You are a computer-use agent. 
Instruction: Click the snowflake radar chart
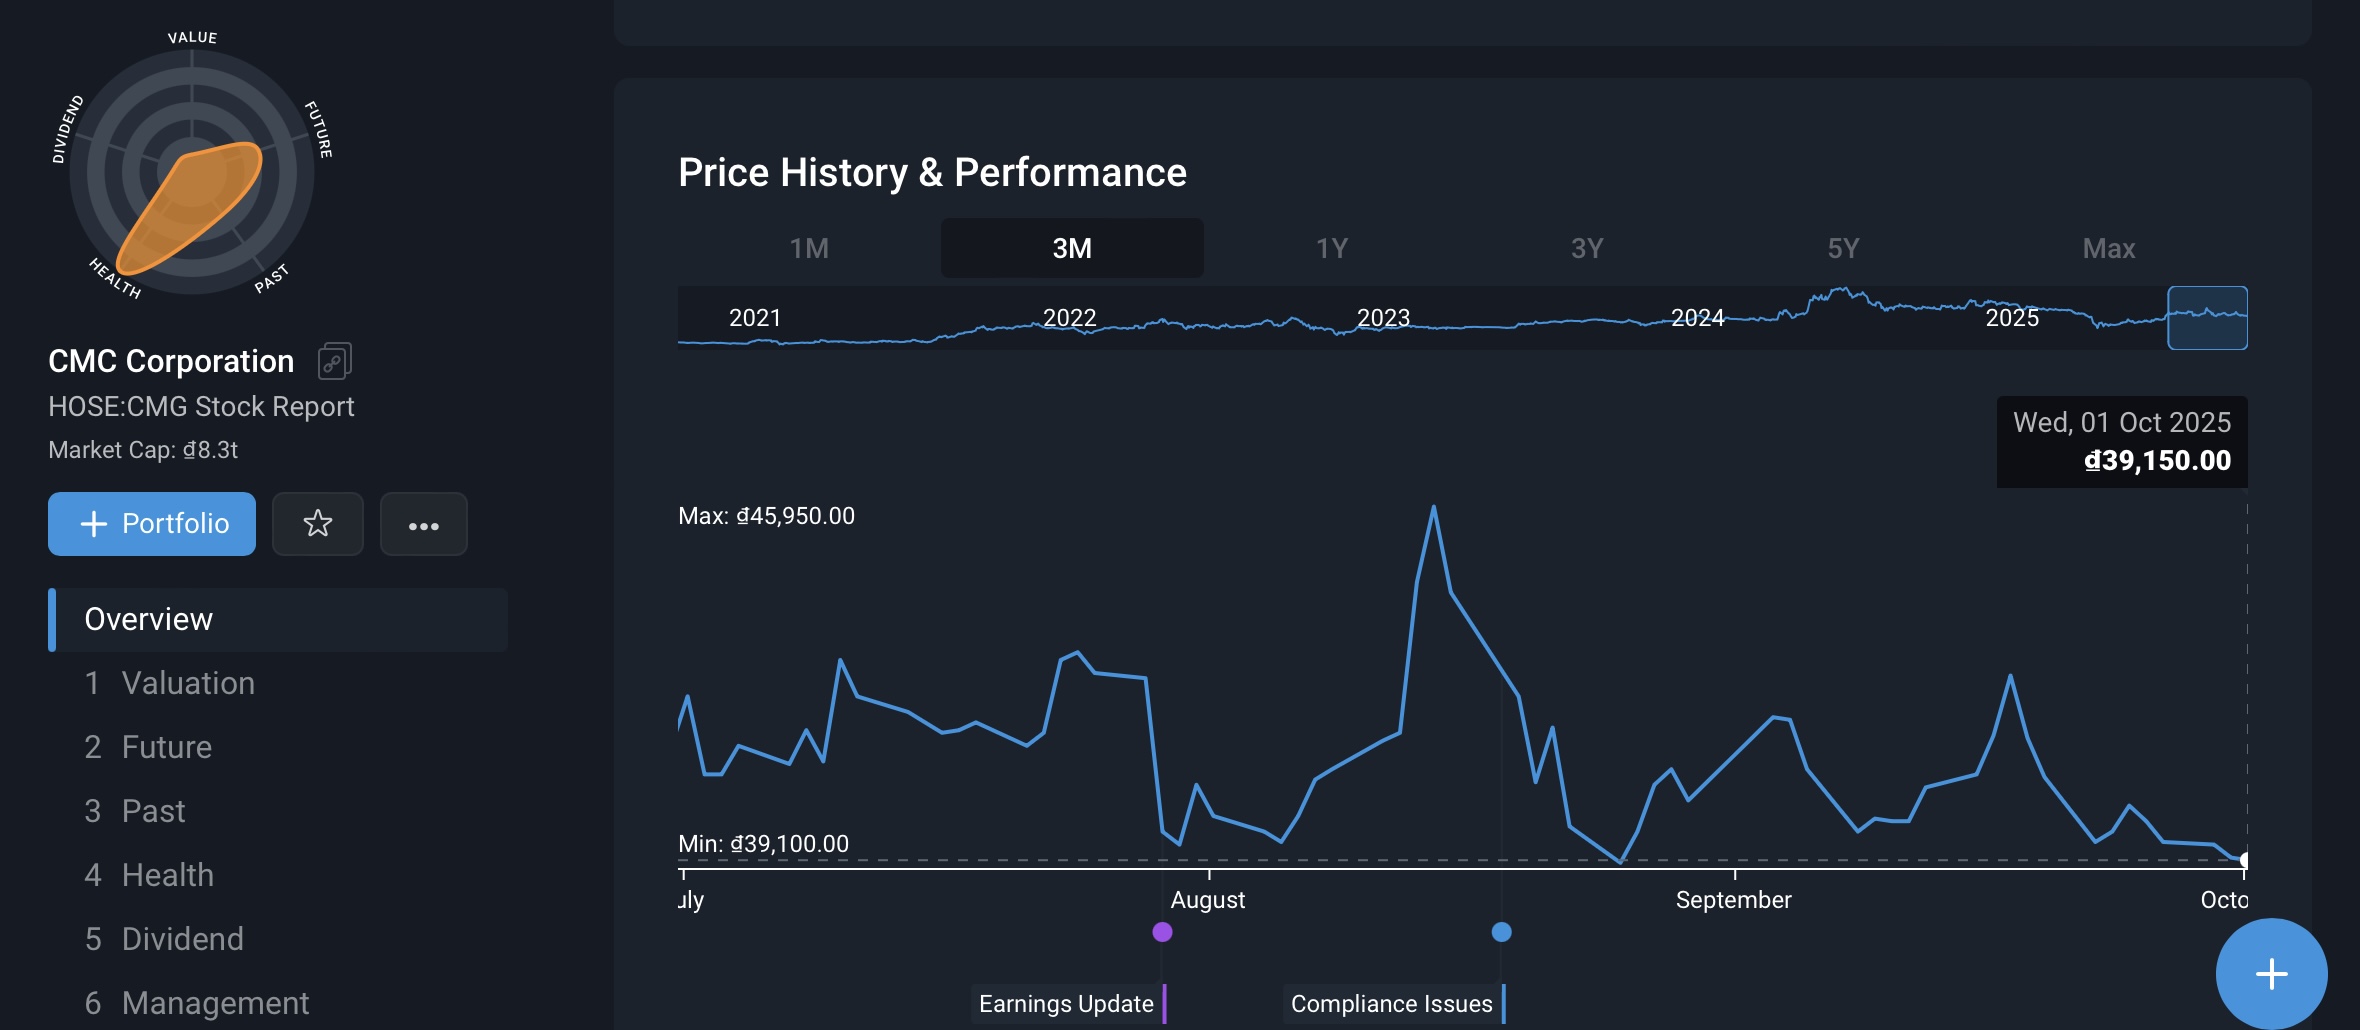(x=192, y=172)
